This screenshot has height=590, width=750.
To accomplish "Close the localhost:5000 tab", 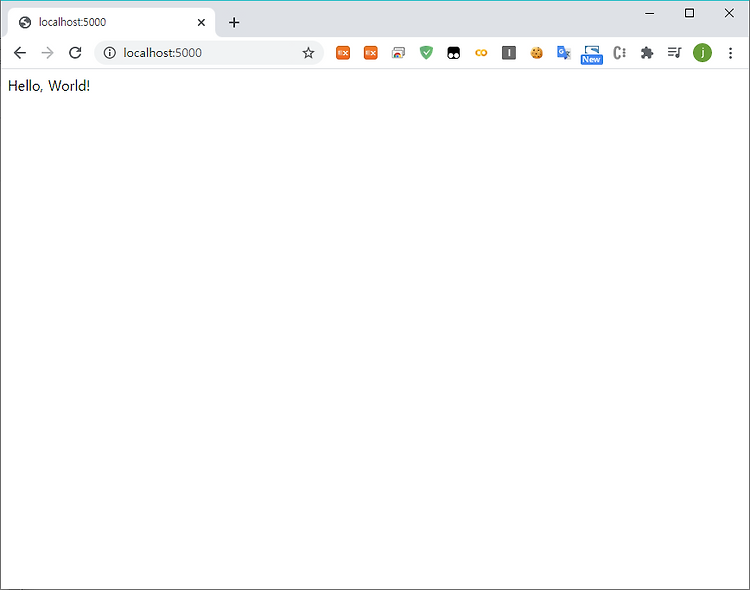I will point(201,22).
